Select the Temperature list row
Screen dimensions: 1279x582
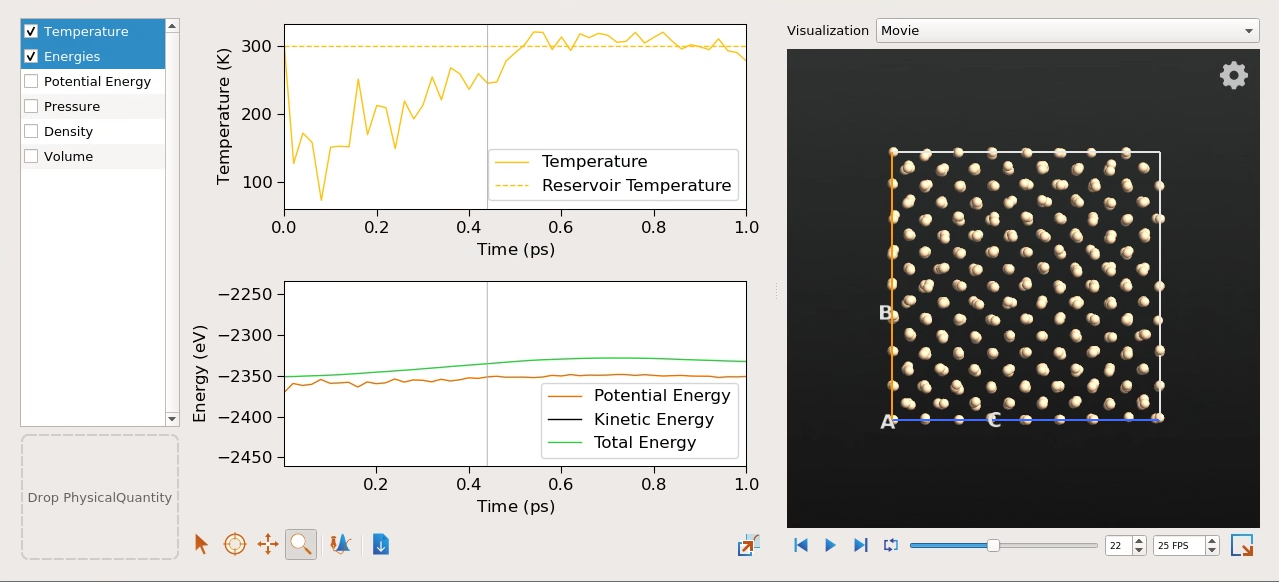(x=93, y=31)
